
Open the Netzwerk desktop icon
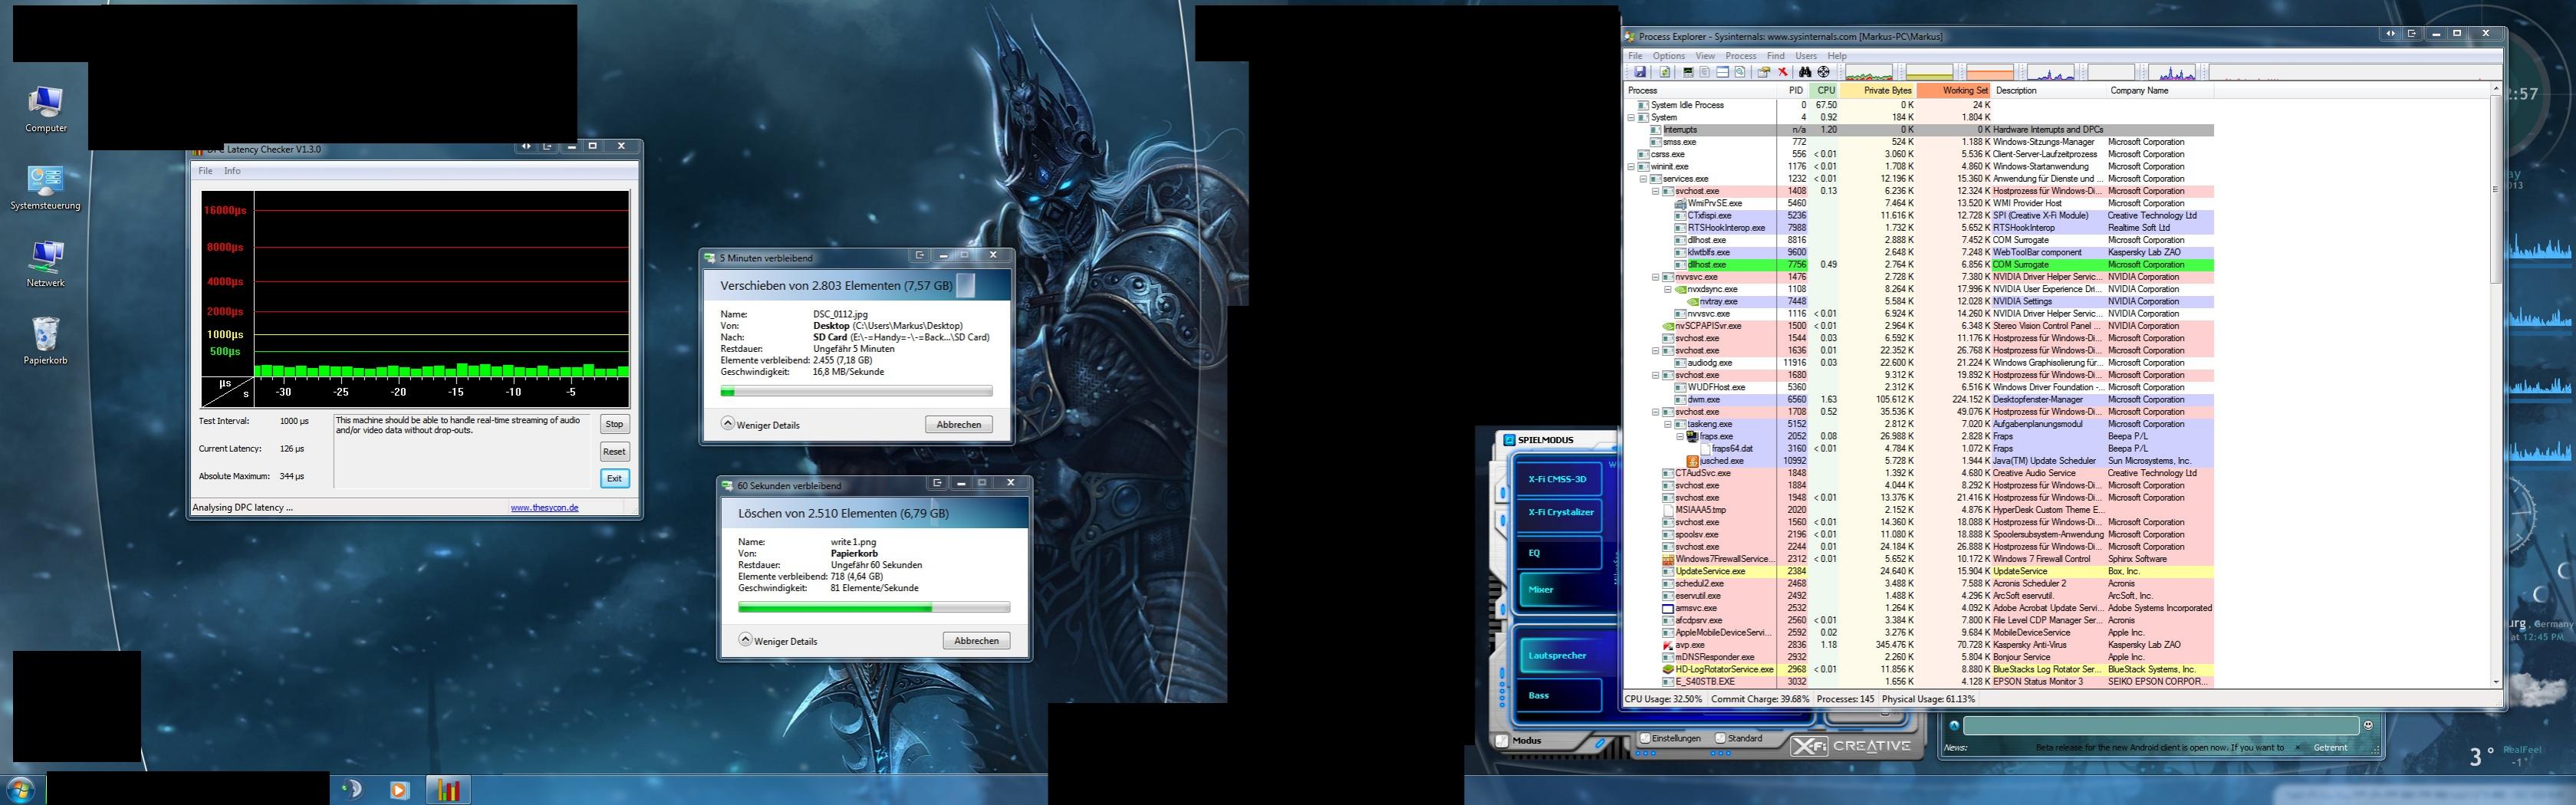(46, 264)
